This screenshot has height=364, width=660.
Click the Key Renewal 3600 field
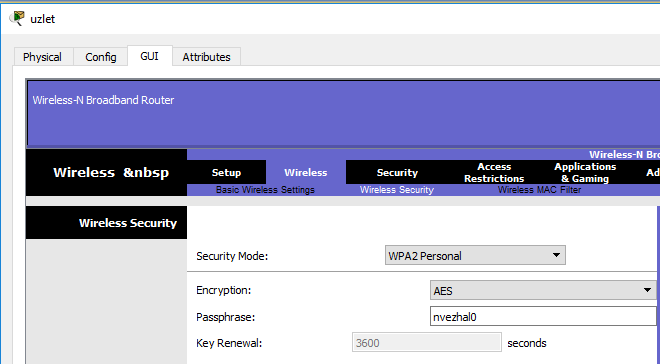coord(427,343)
